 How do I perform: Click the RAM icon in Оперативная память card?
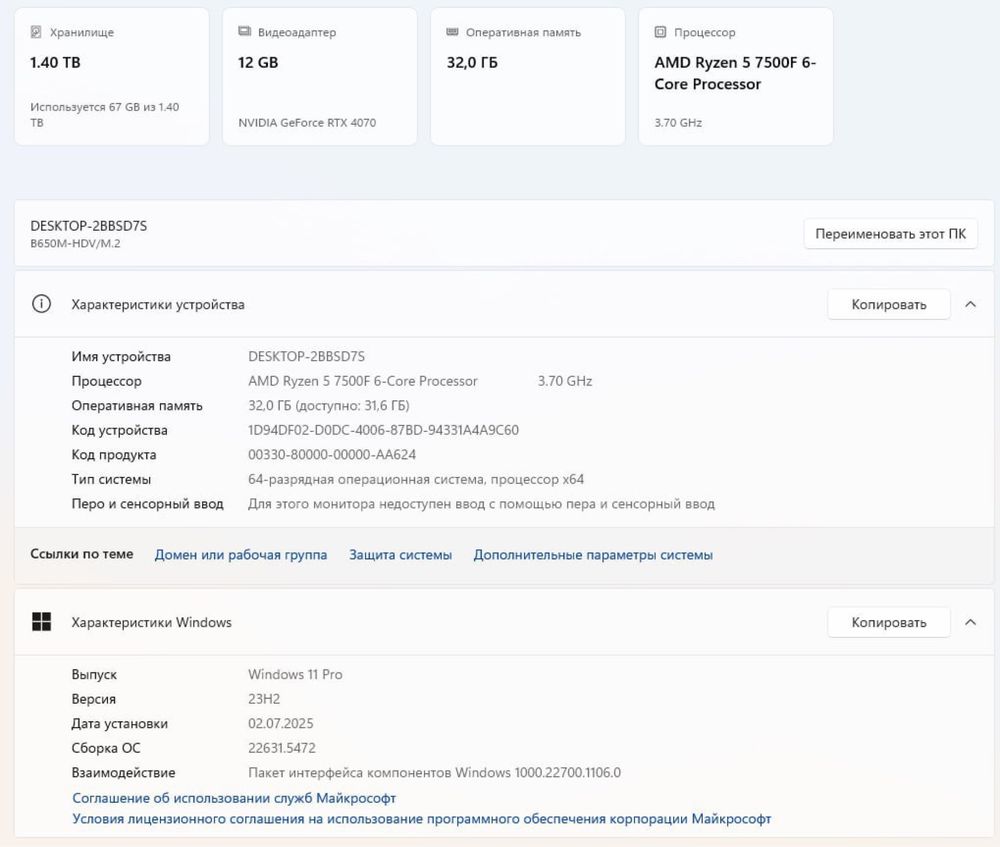pyautogui.click(x=452, y=31)
